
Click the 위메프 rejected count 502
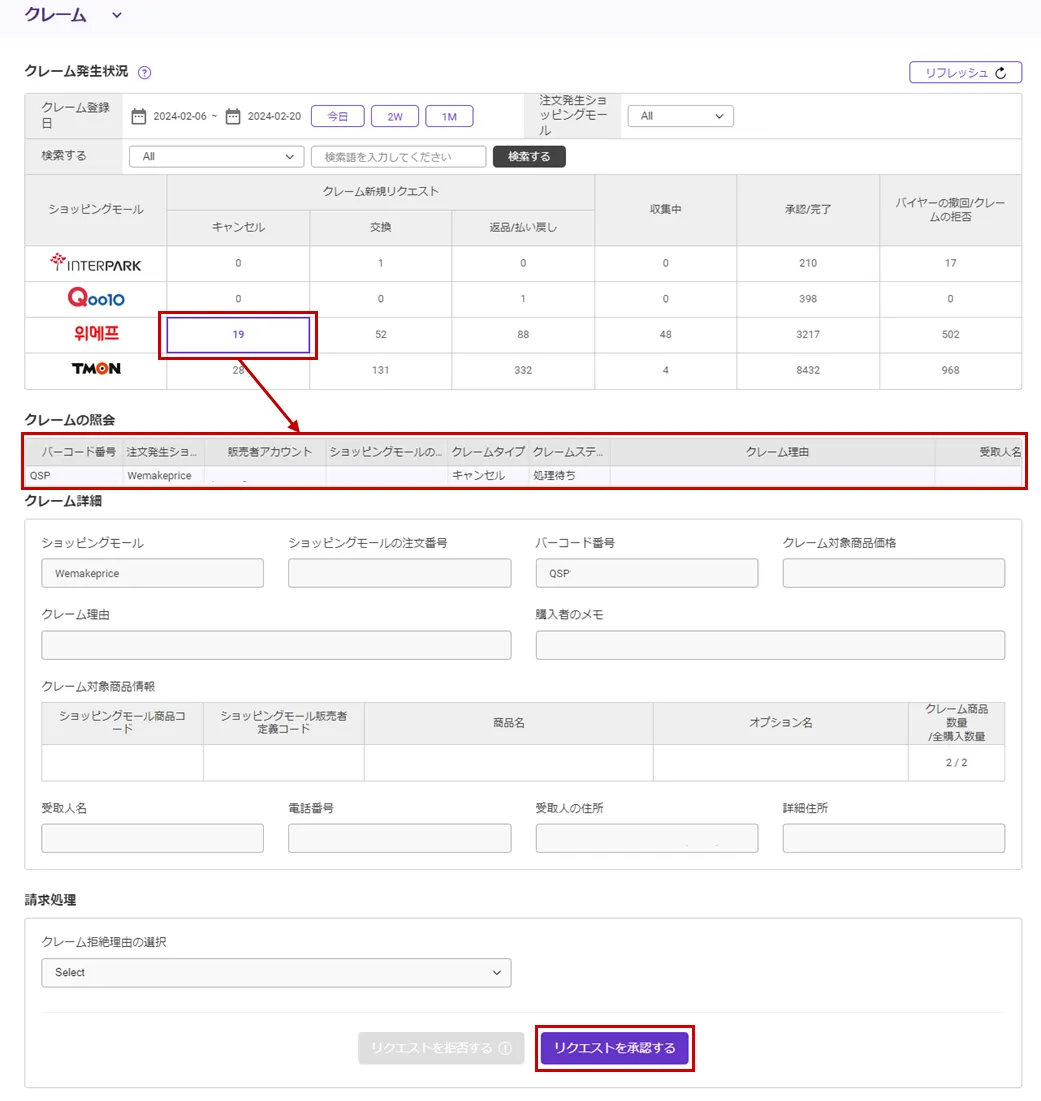point(950,334)
